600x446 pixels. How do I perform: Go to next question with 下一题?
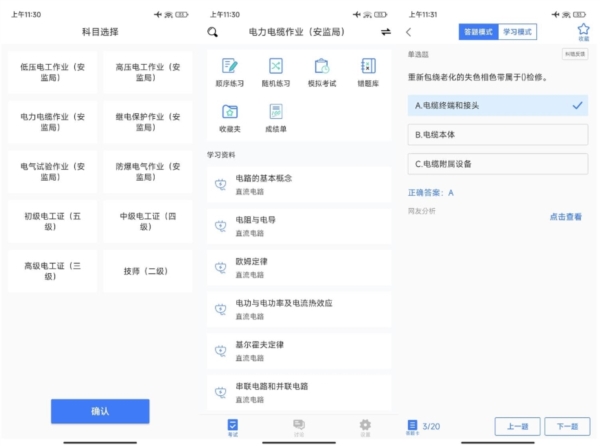tap(567, 426)
